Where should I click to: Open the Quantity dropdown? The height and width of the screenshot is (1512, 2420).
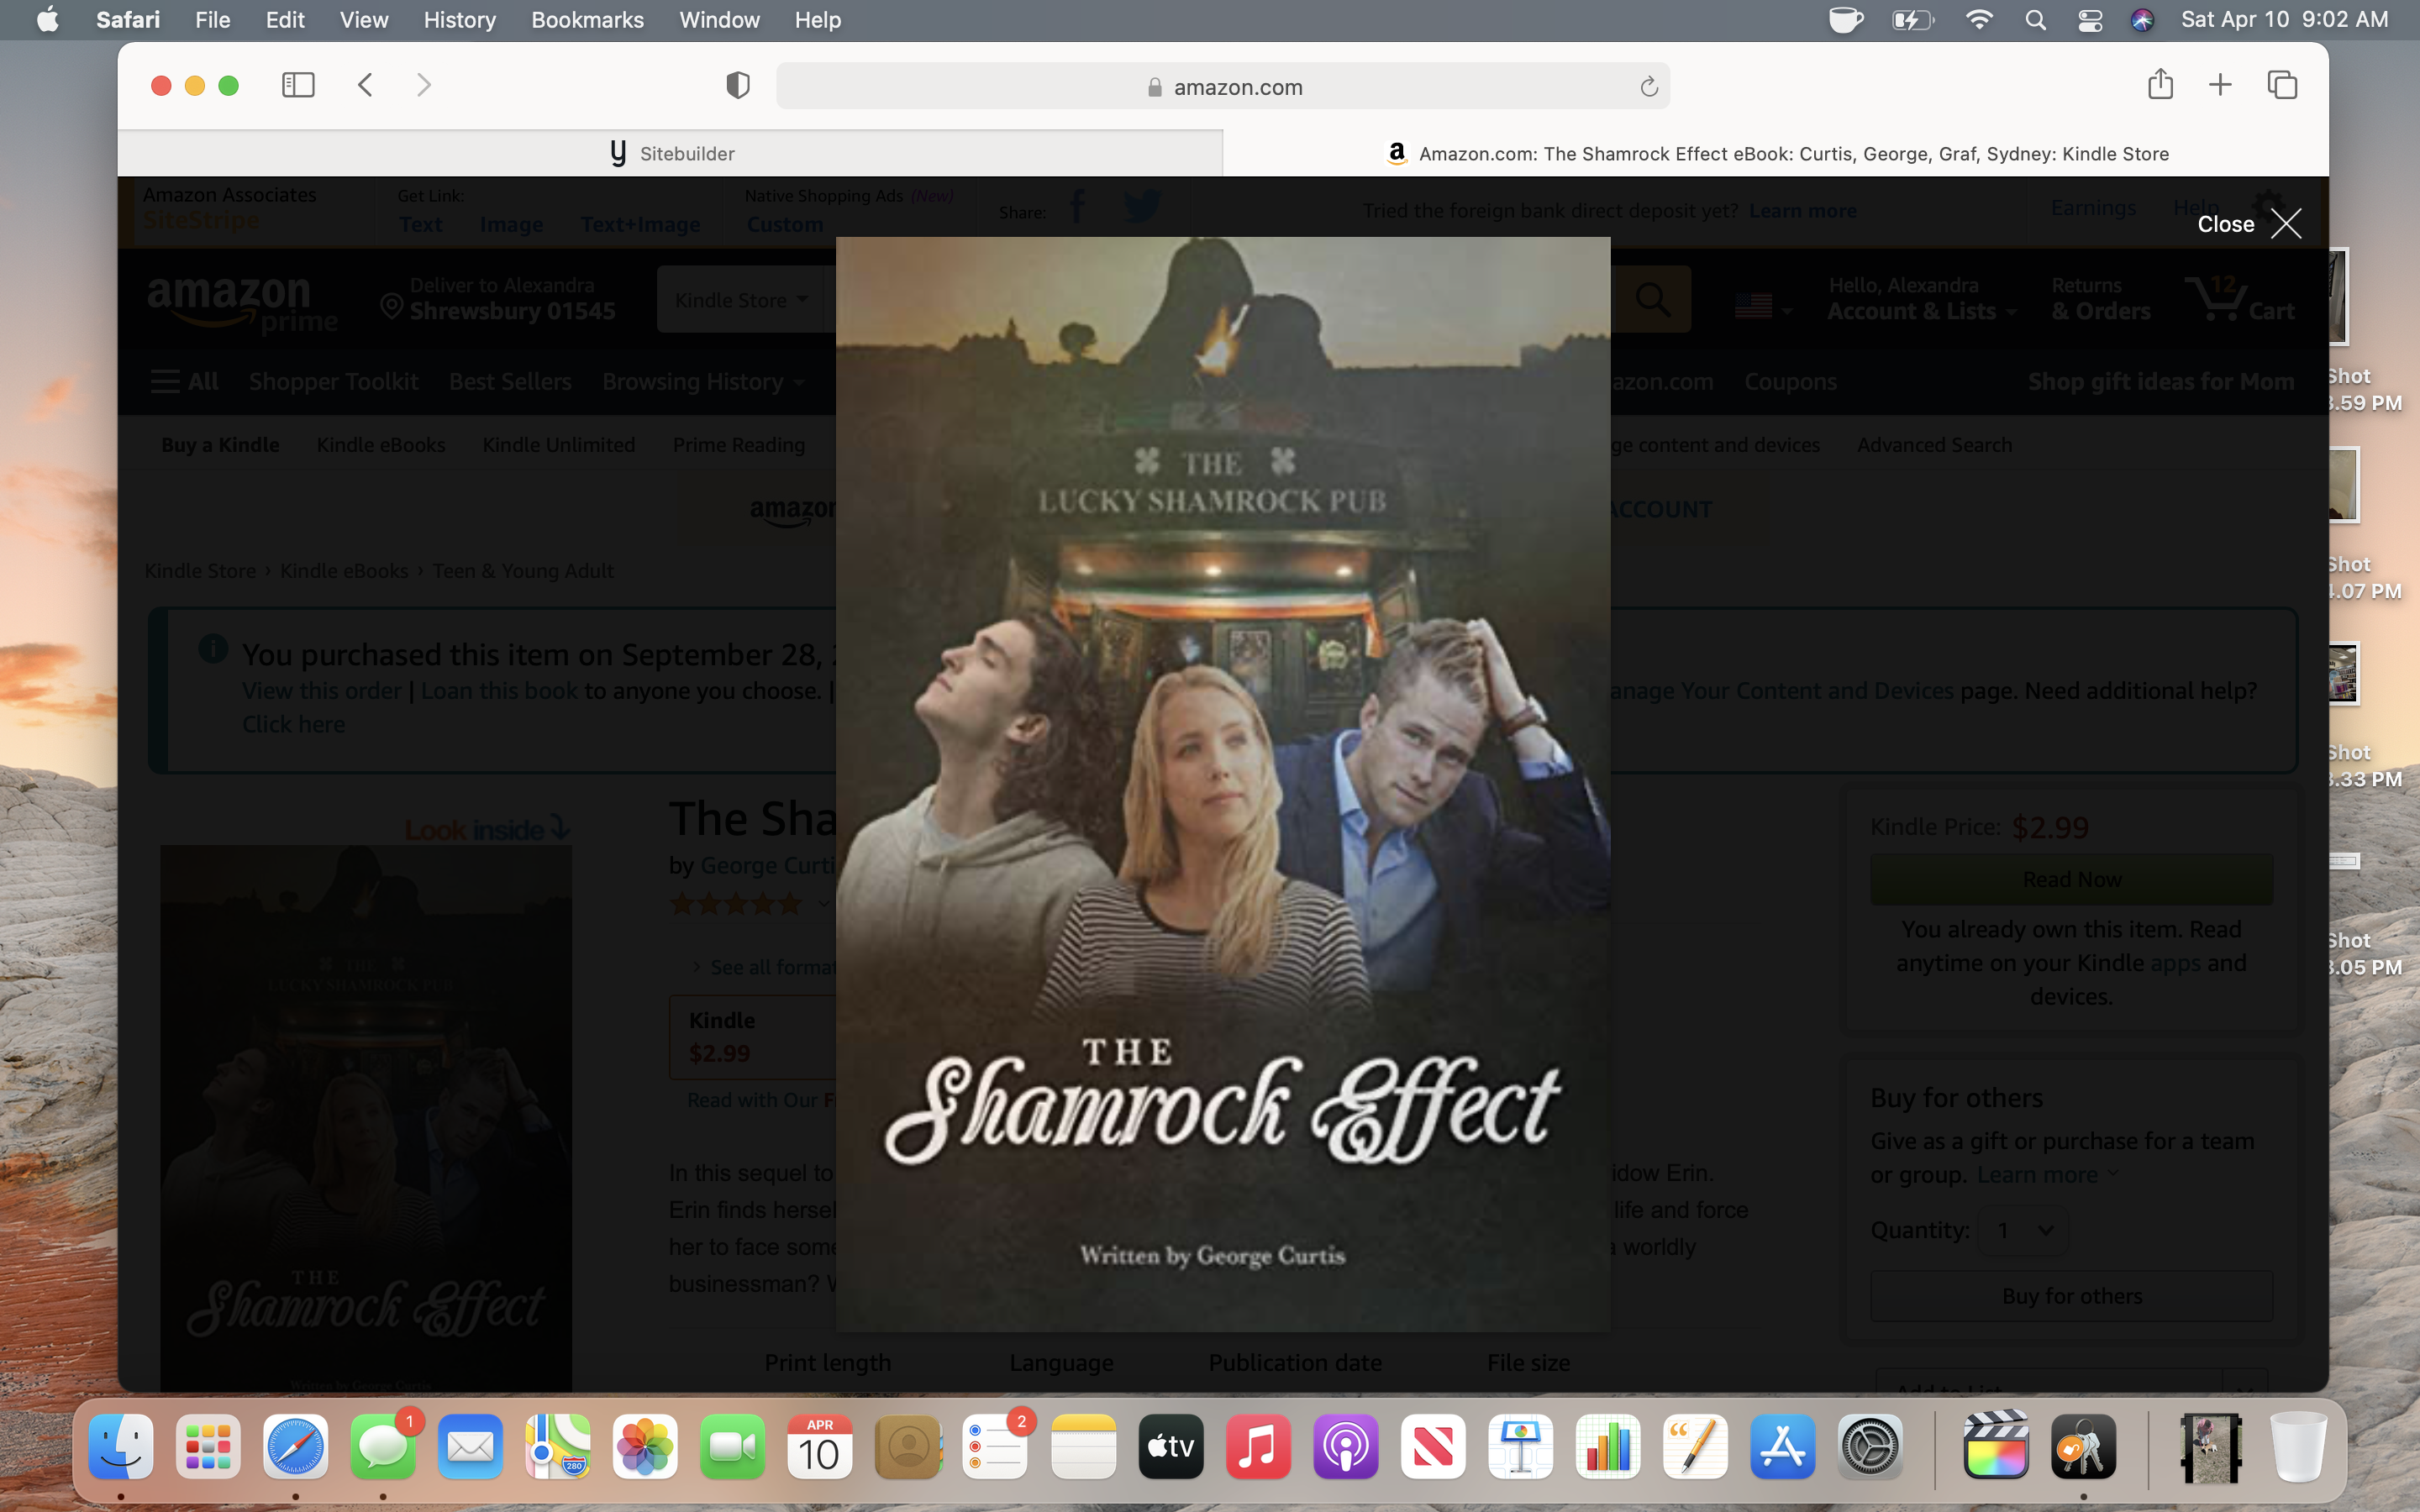coord(2023,1230)
